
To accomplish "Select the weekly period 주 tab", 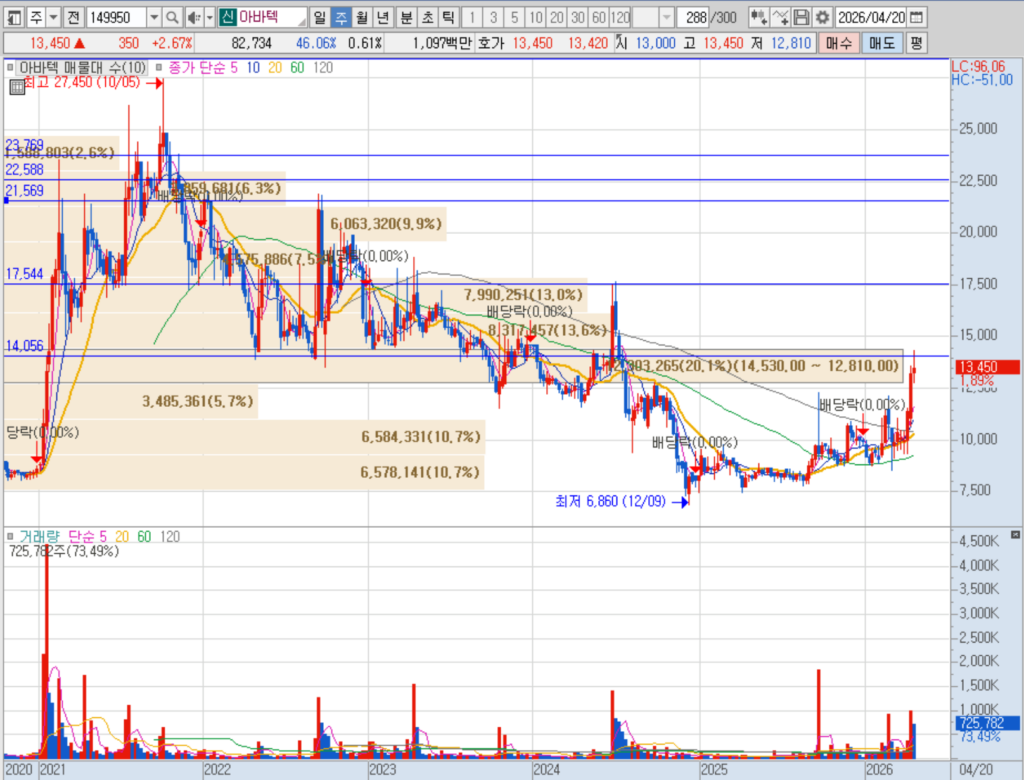I will pos(341,17).
